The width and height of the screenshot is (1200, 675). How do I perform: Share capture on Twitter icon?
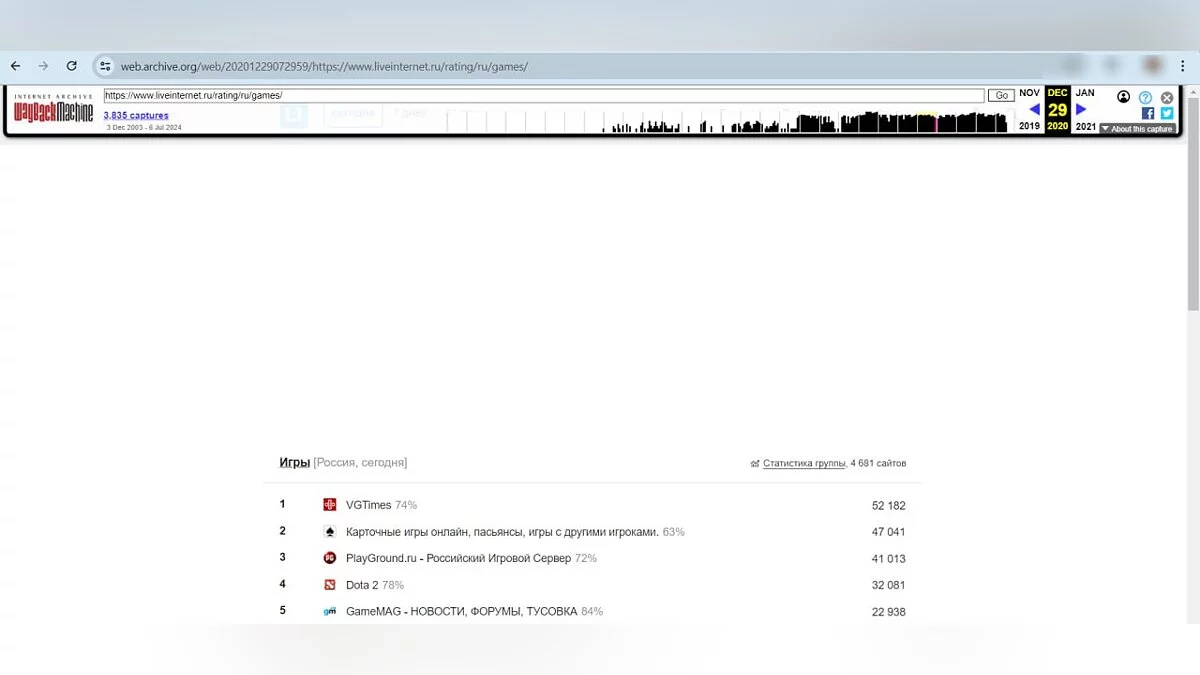[x=1167, y=113]
